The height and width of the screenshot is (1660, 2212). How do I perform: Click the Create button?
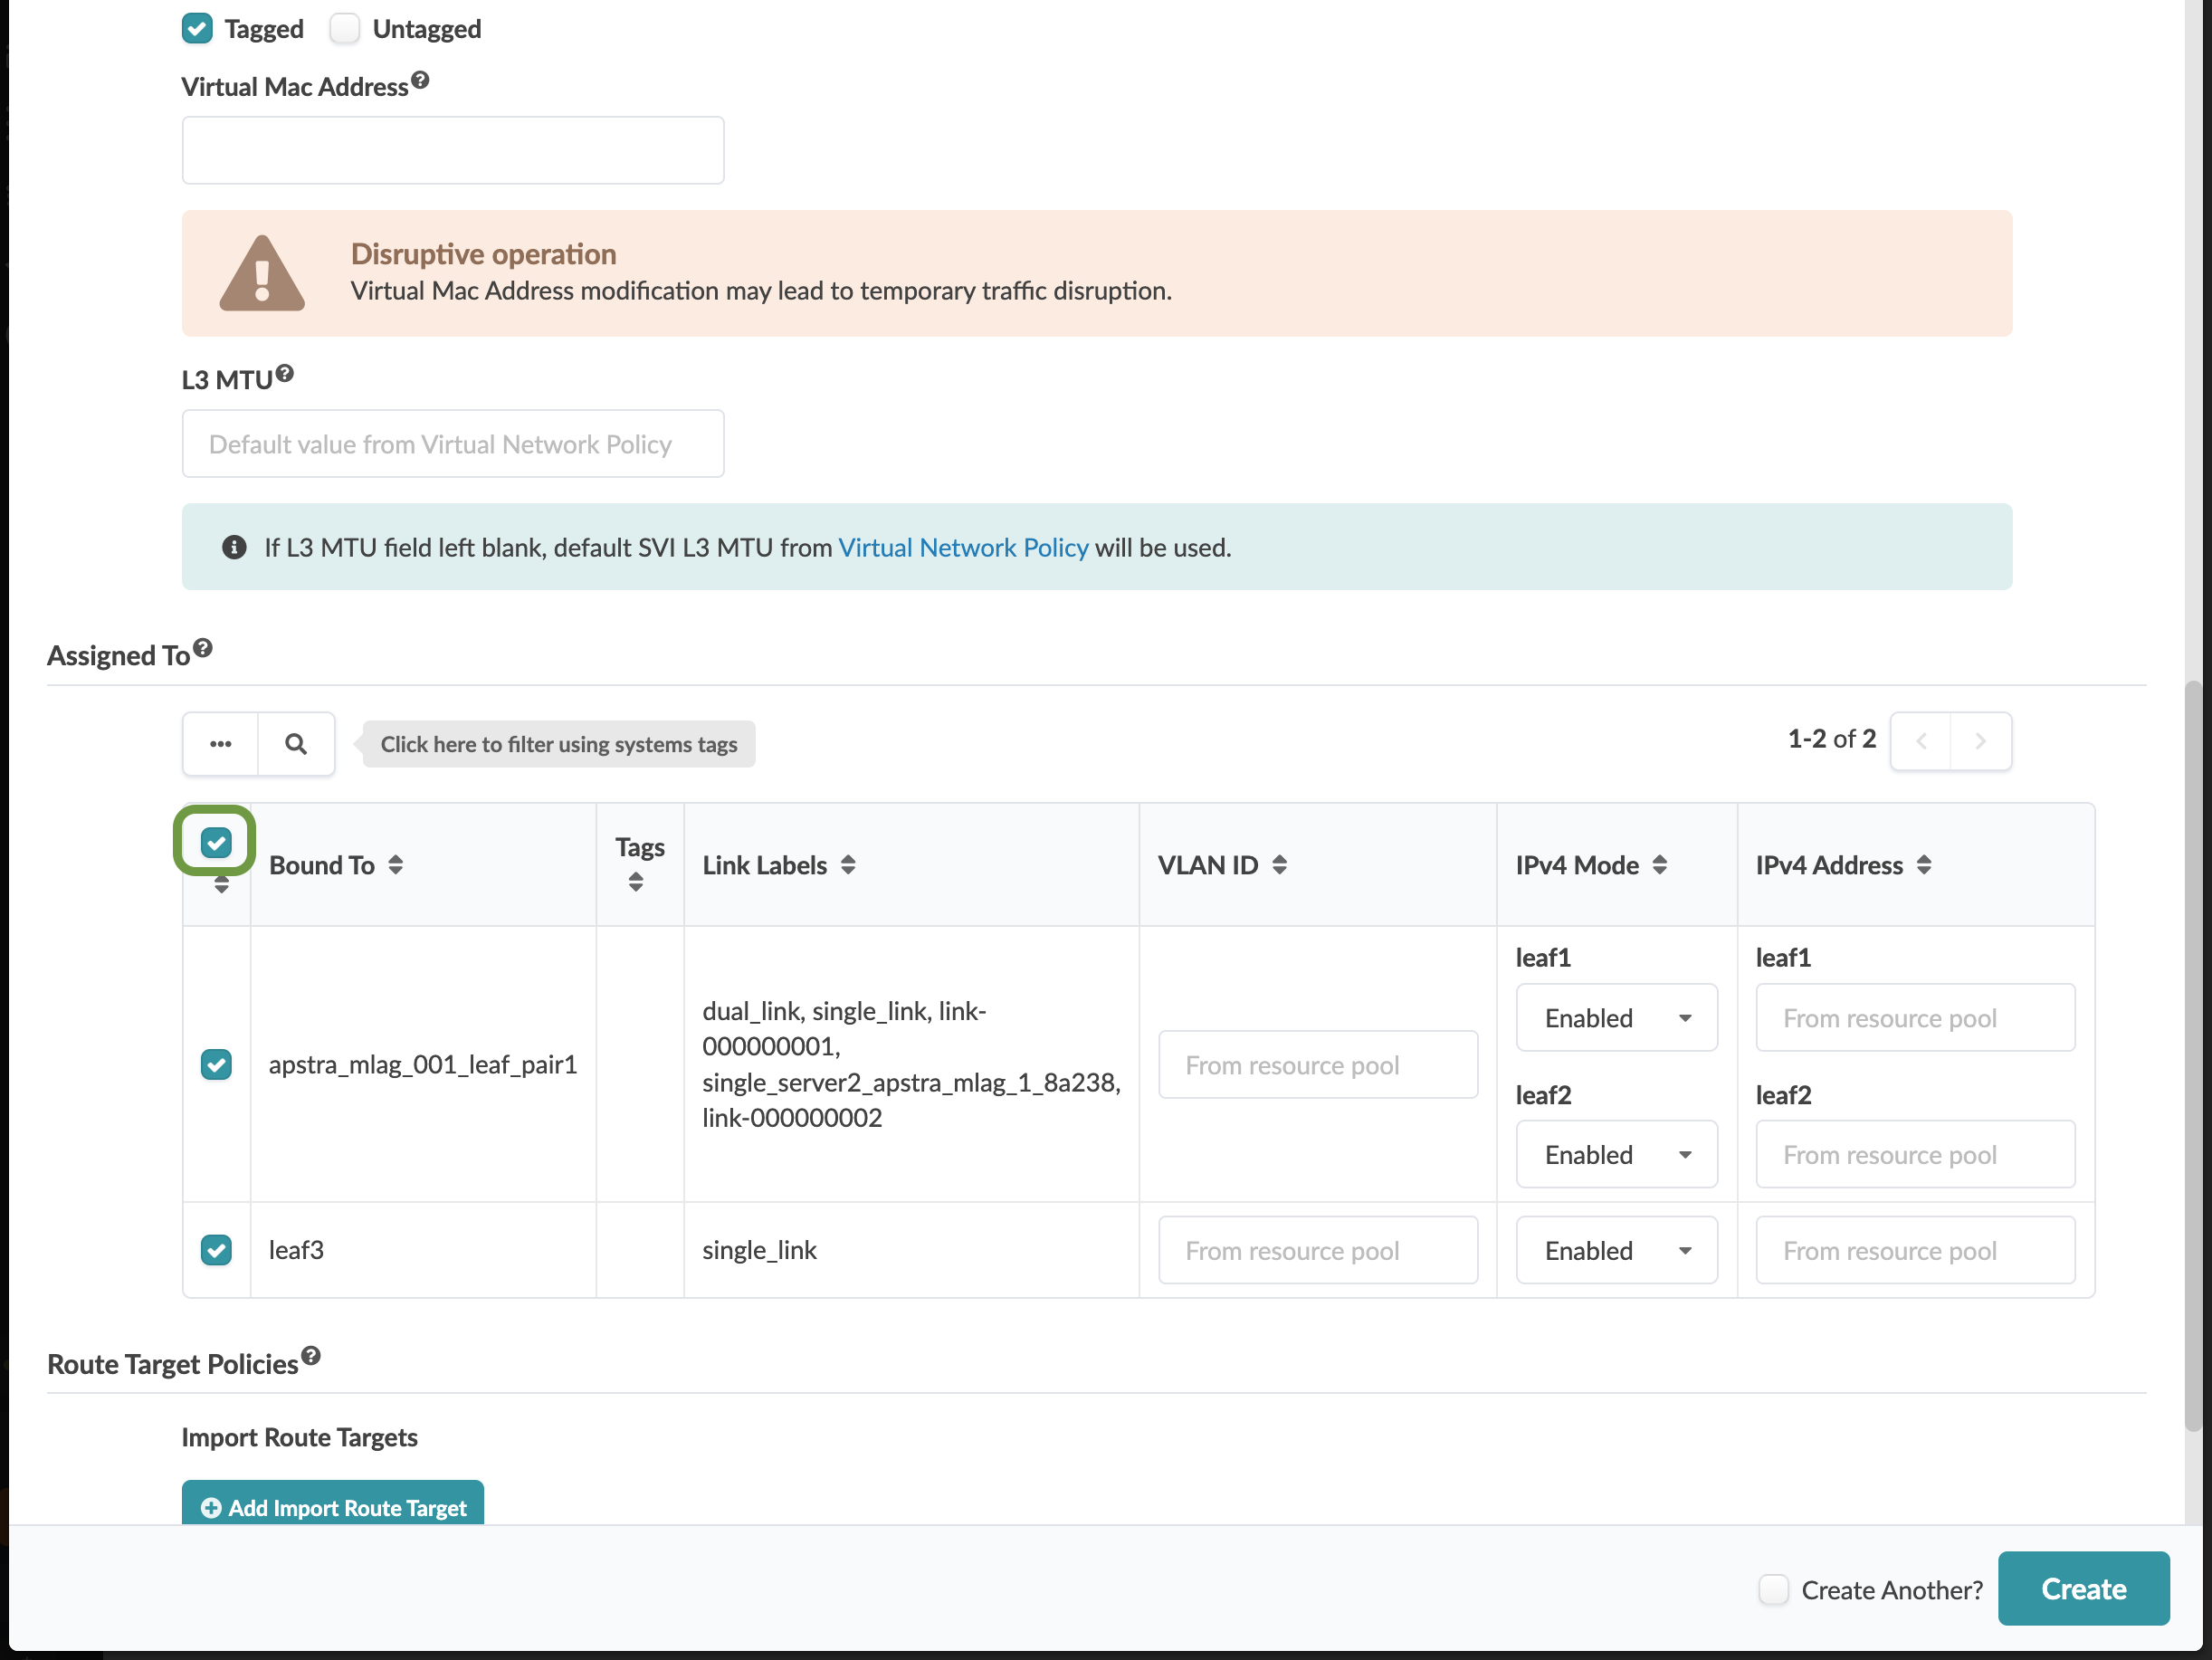[x=2084, y=1589]
